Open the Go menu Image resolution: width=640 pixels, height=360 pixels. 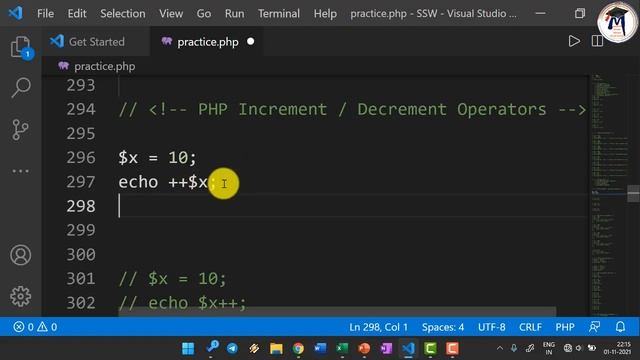[204, 13]
